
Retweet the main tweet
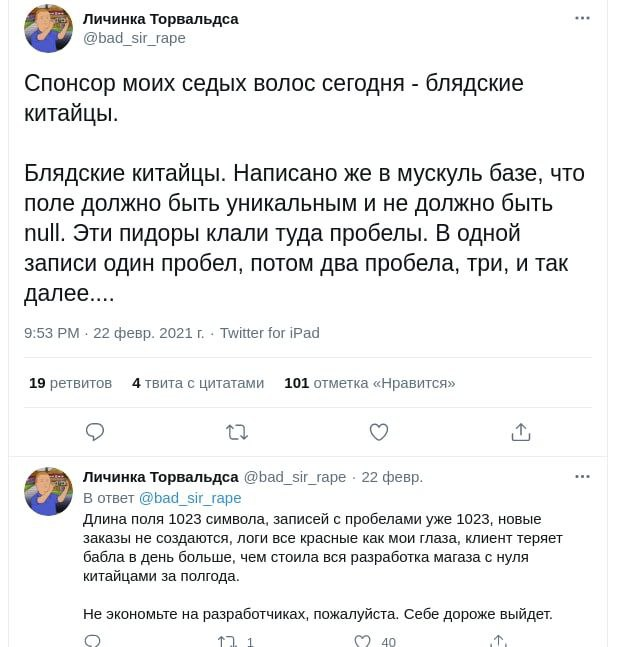pyautogui.click(x=237, y=432)
